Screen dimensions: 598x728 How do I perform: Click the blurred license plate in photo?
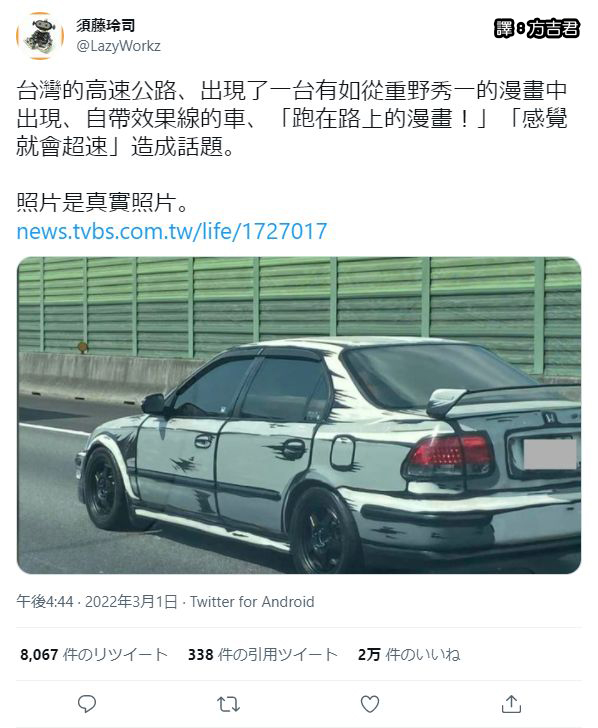click(550, 454)
